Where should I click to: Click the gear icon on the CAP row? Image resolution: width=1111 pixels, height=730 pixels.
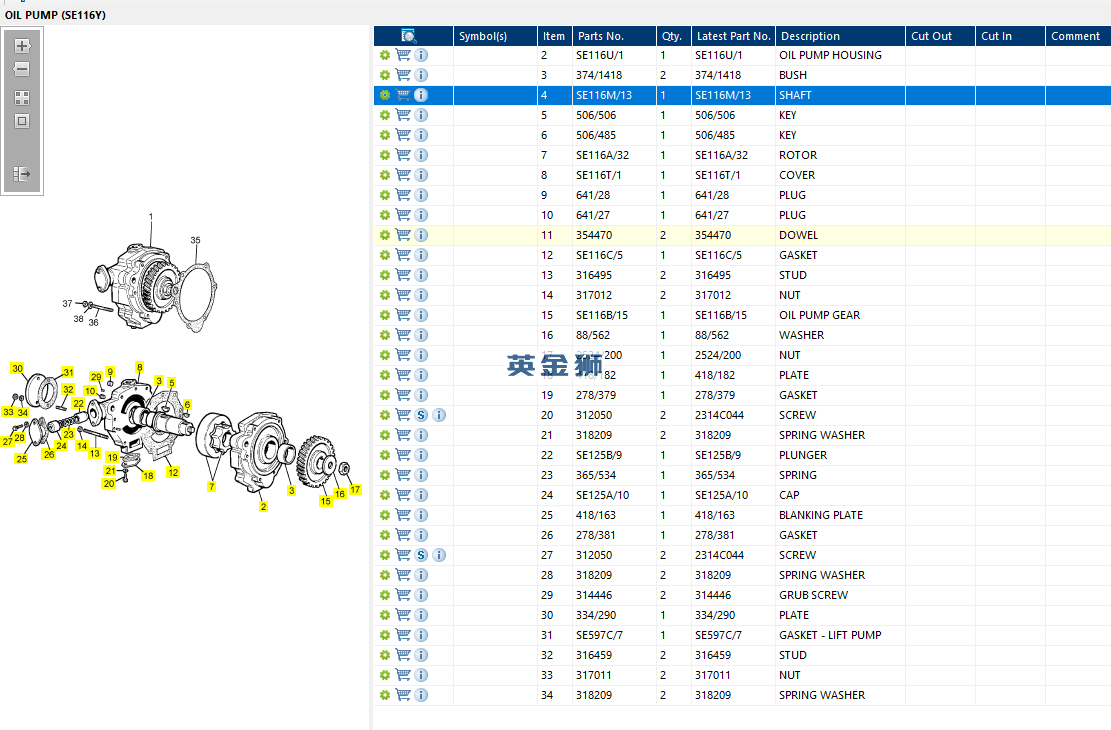(x=385, y=495)
